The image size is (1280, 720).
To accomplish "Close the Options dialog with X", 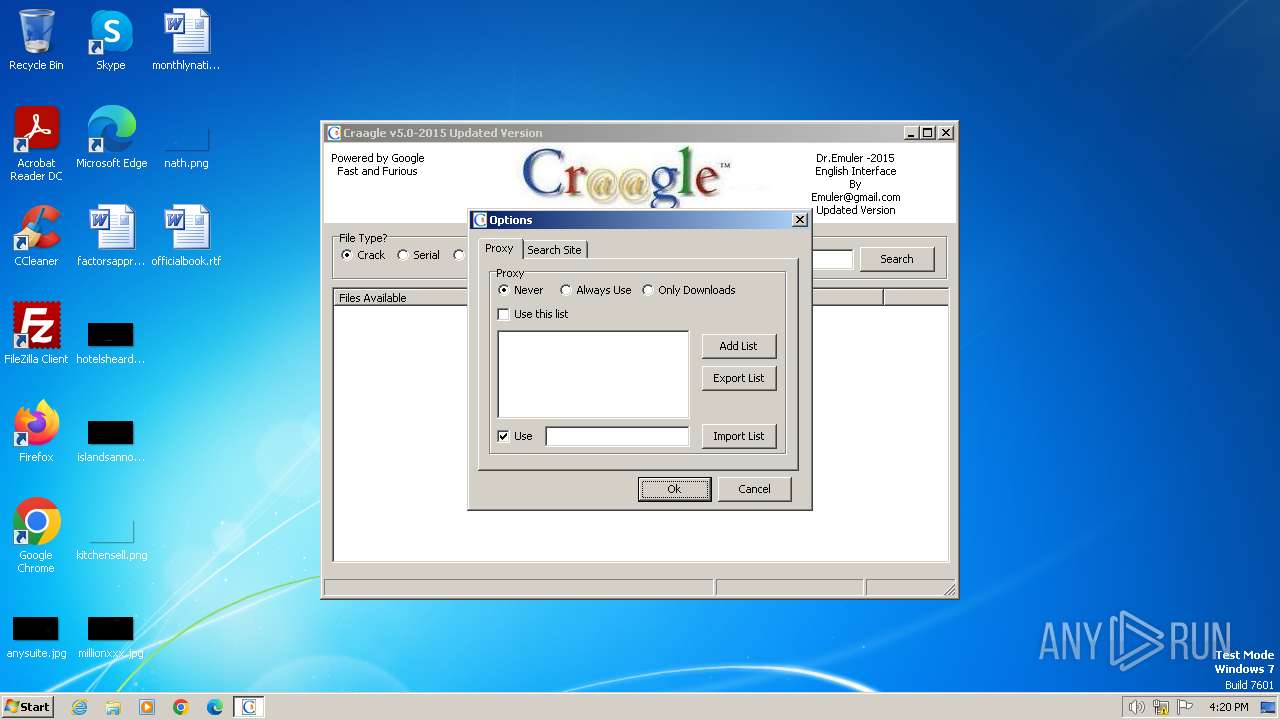I will (x=799, y=220).
